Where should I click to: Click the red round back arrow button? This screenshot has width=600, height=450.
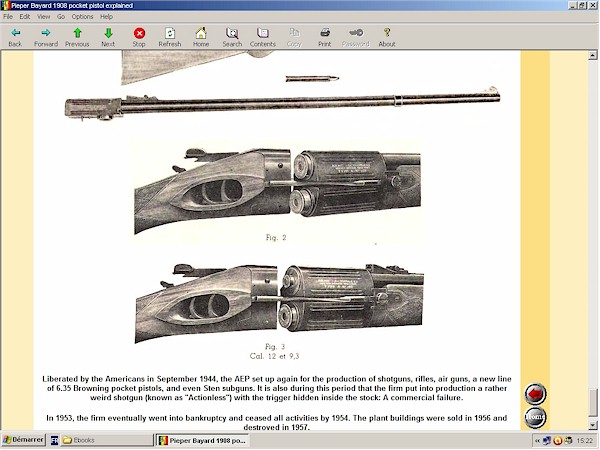pyautogui.click(x=535, y=394)
